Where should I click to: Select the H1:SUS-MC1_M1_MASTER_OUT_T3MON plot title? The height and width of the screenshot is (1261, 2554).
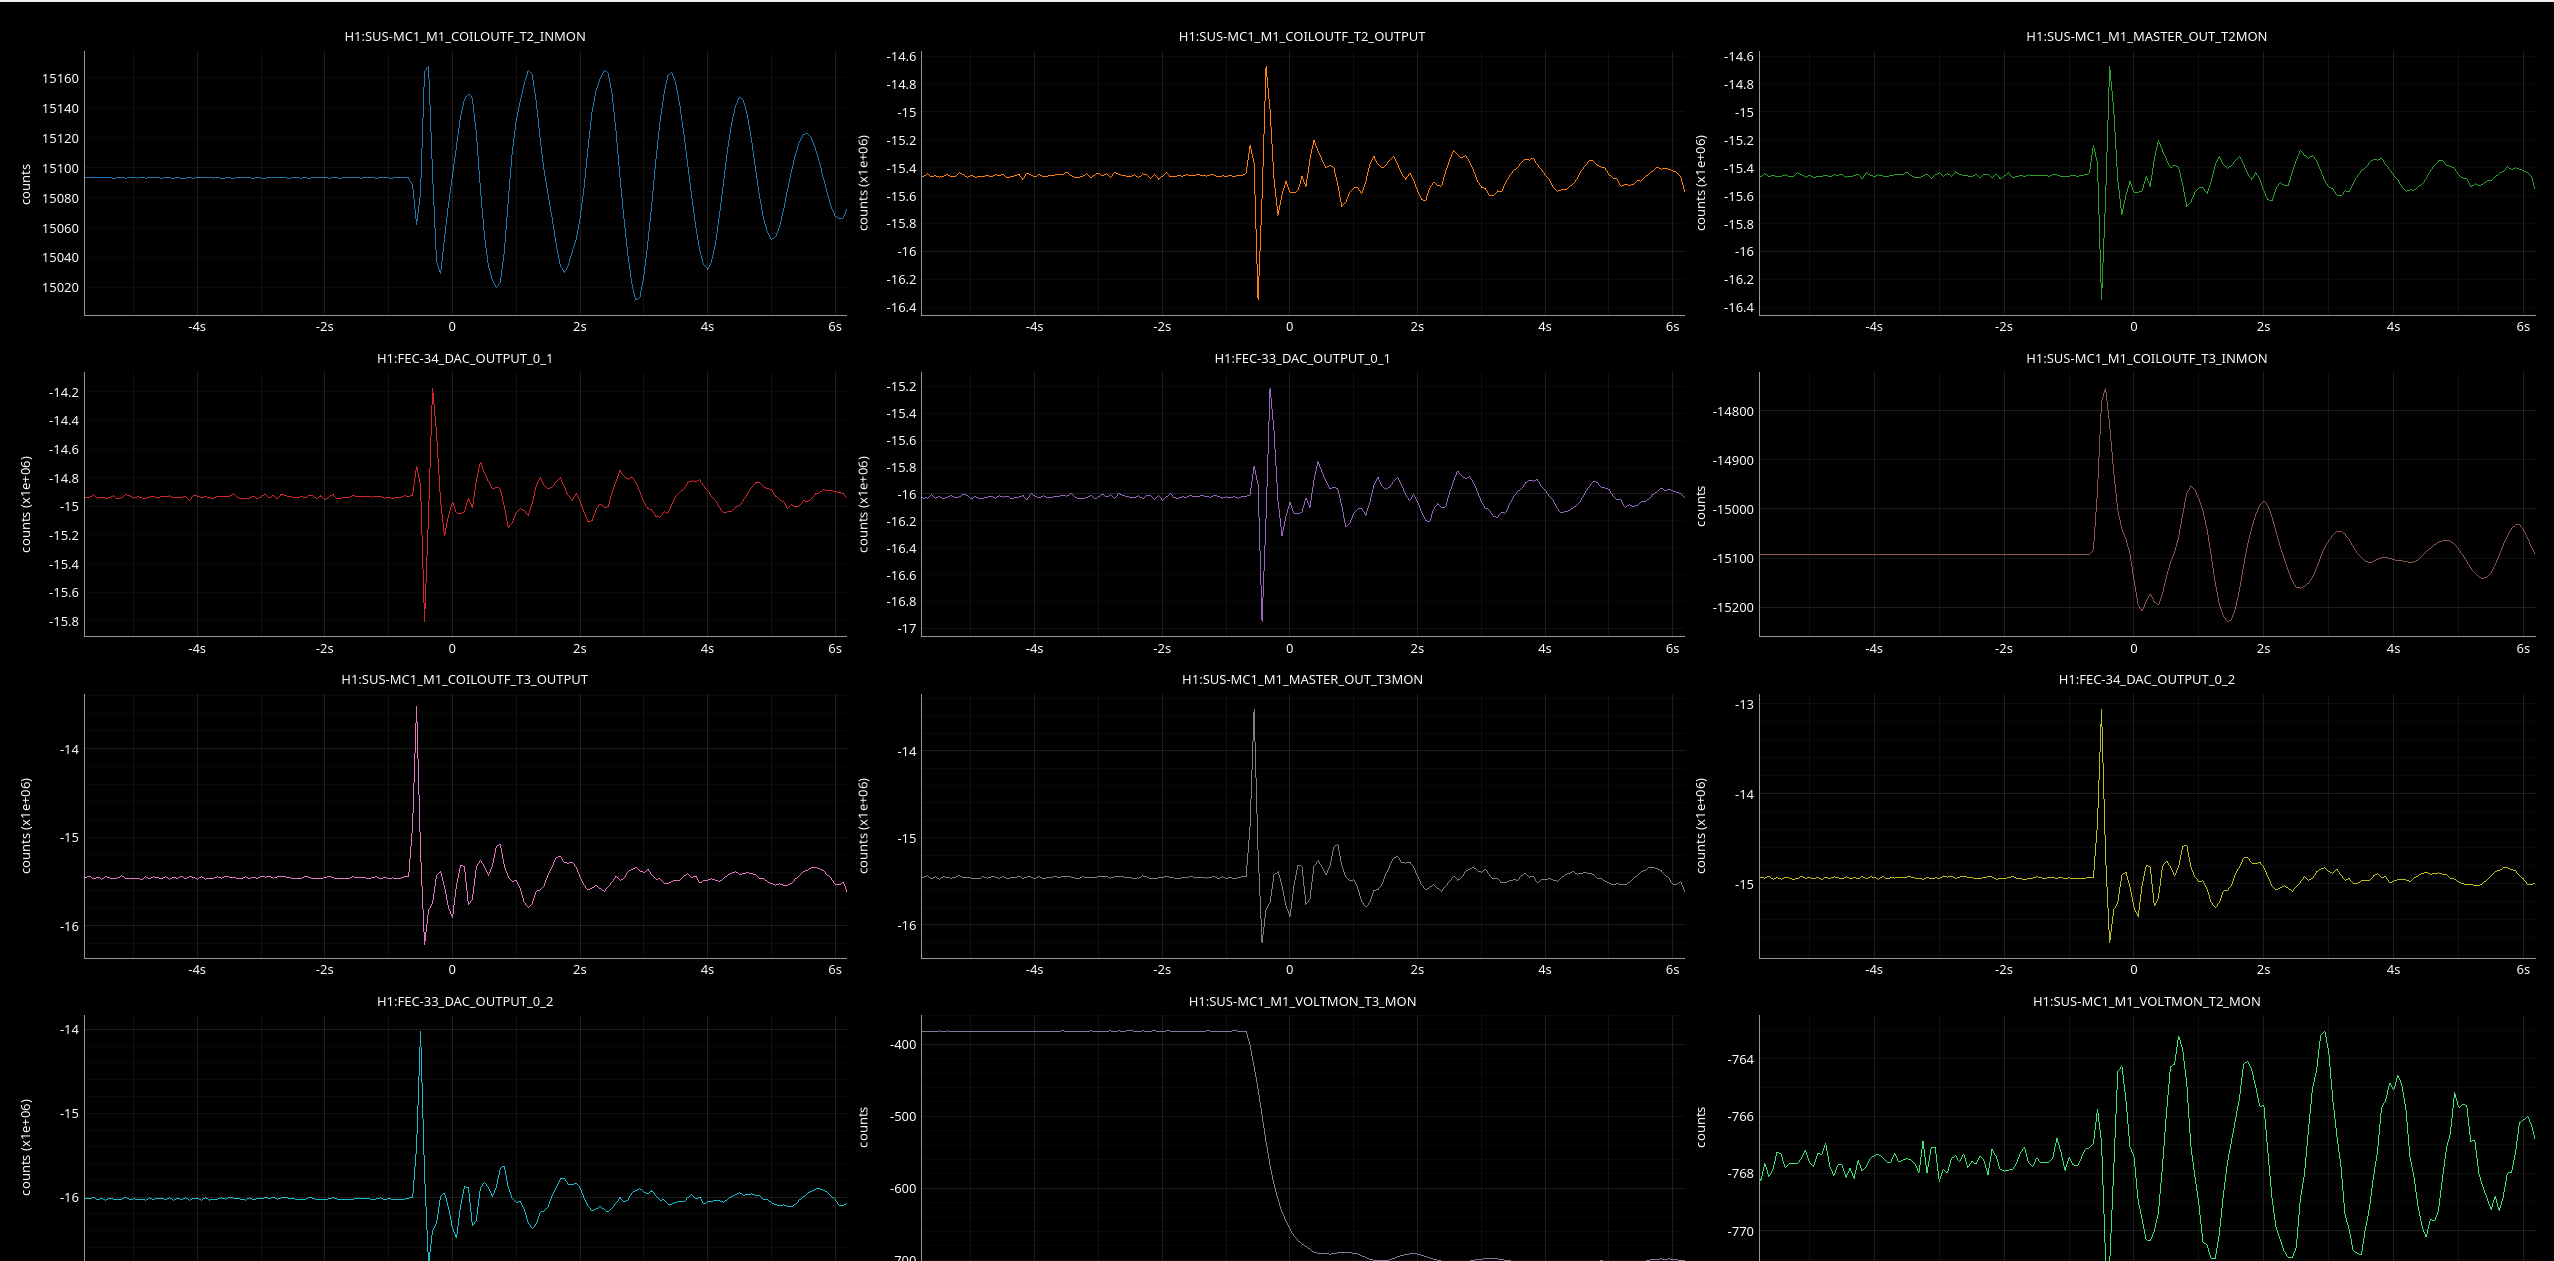(x=1301, y=680)
